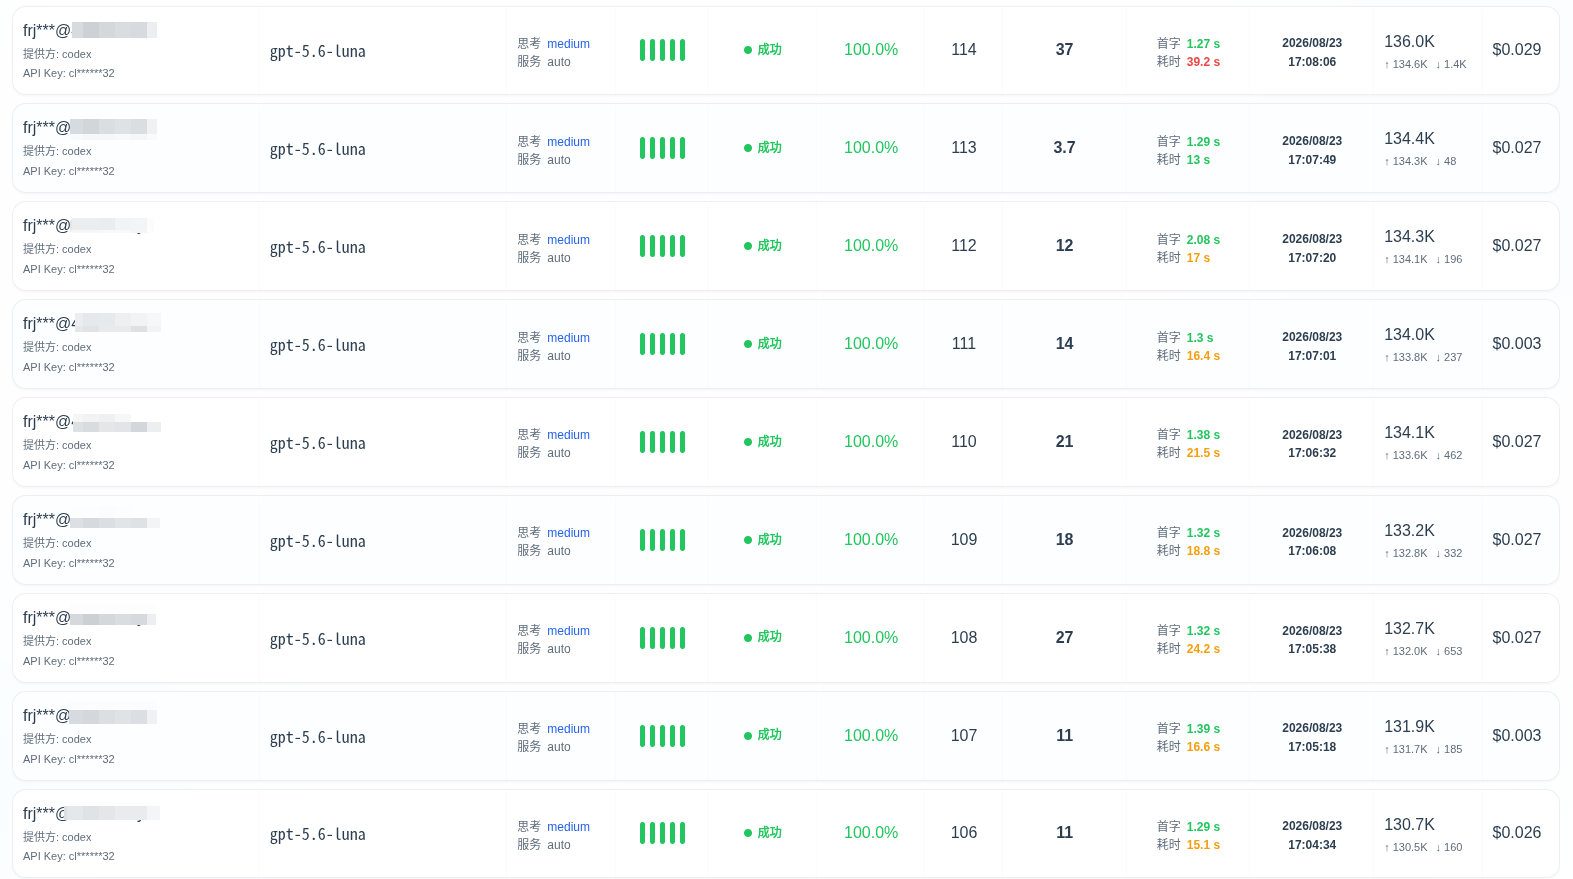
Task: Select the user email in the 17:05:38 row
Action: (x=90, y=618)
